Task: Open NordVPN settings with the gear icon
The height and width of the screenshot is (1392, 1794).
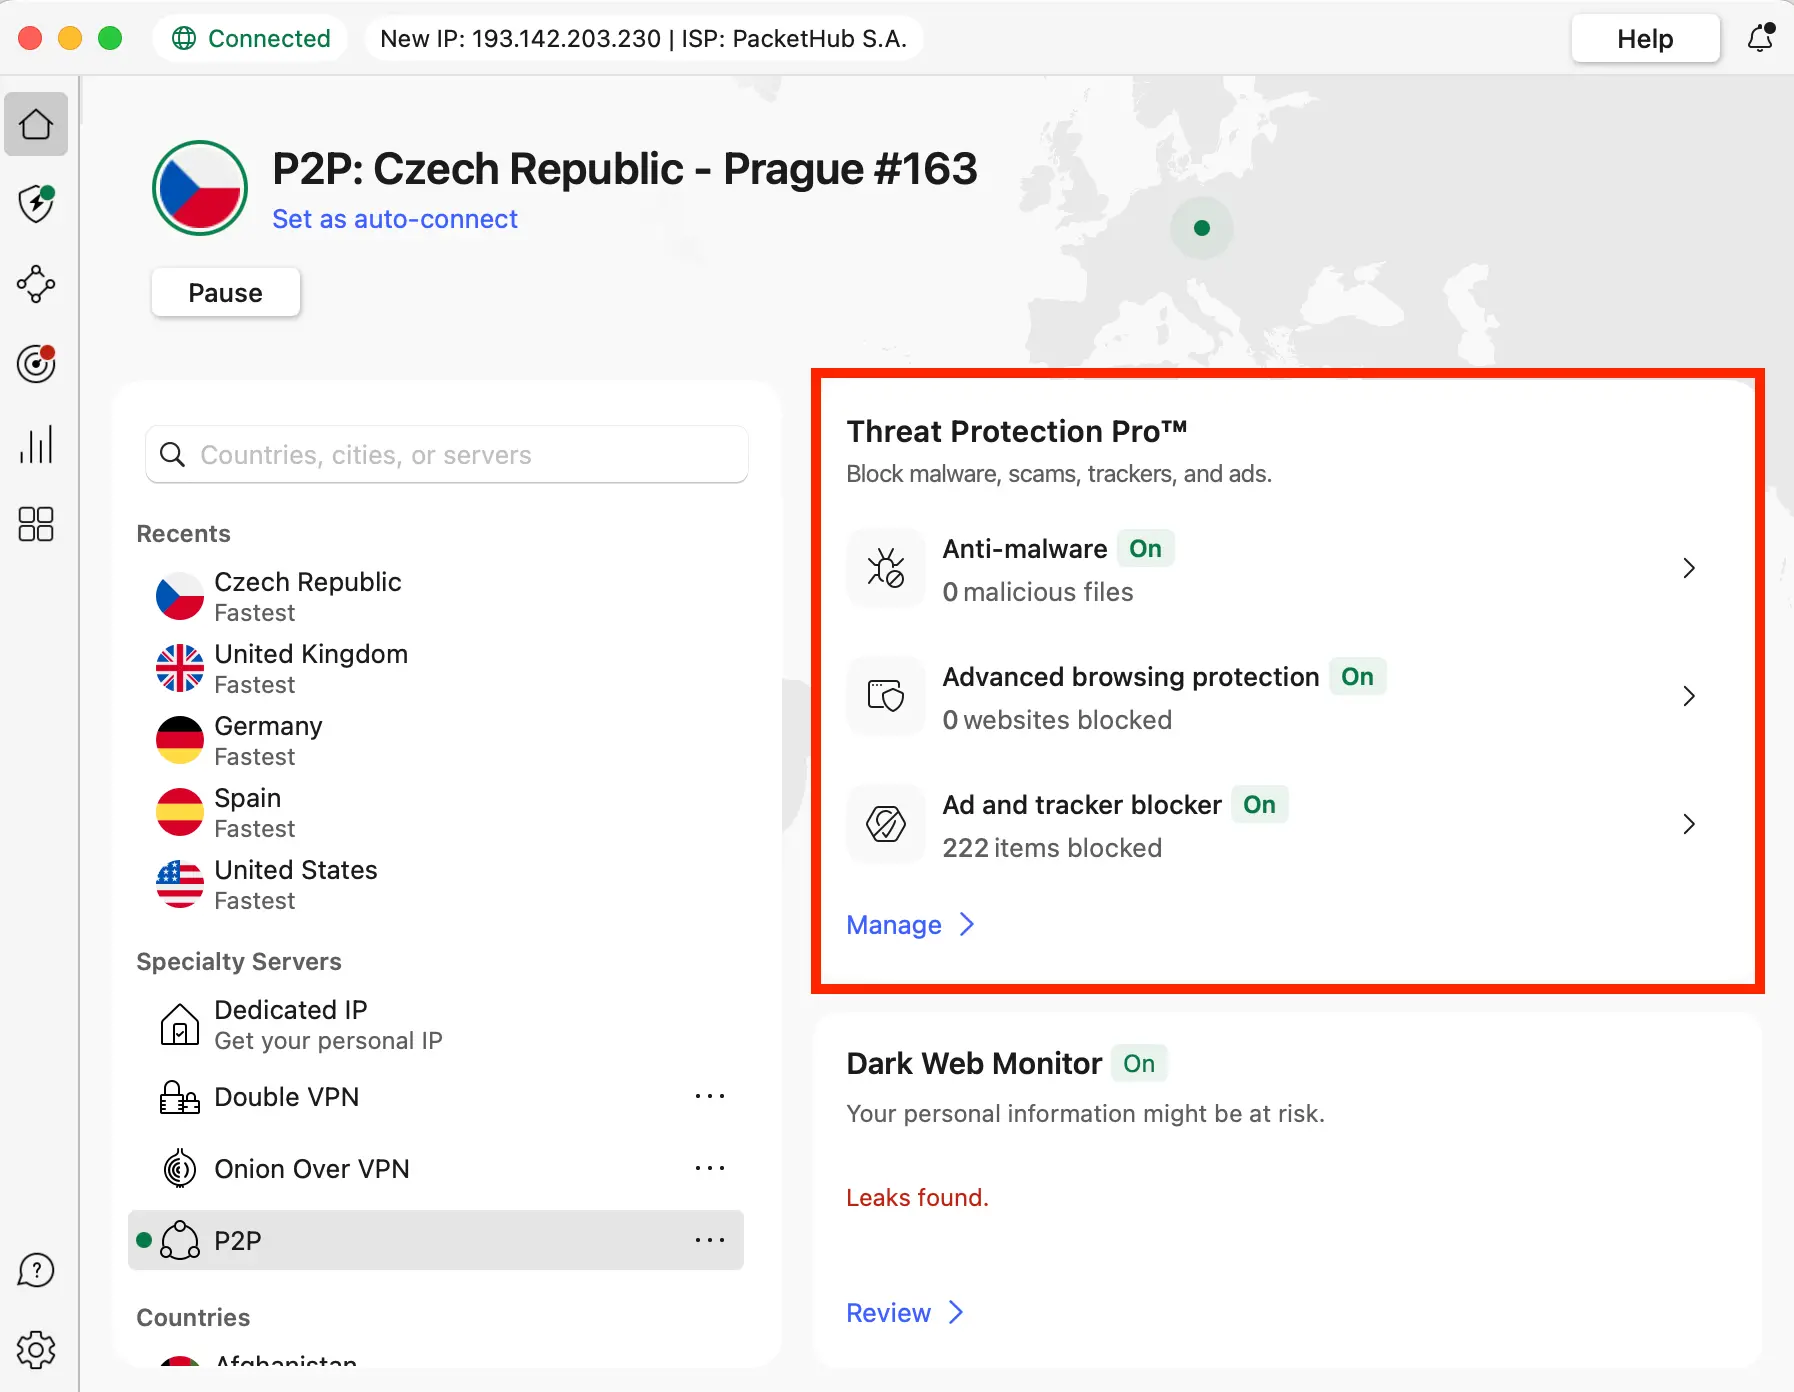Action: click(x=36, y=1349)
